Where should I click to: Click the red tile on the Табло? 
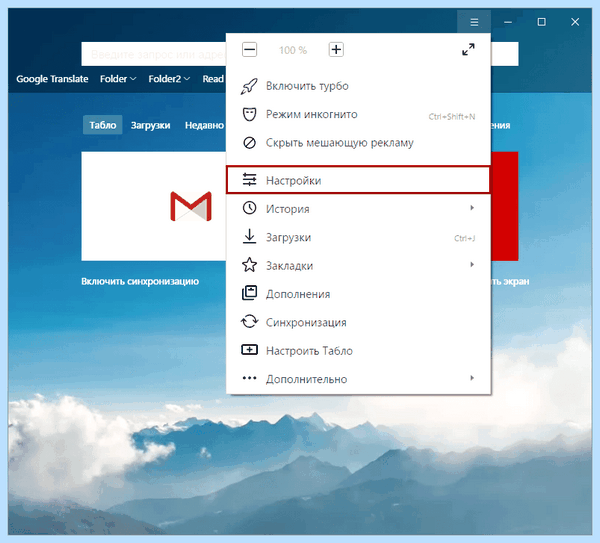[x=504, y=206]
